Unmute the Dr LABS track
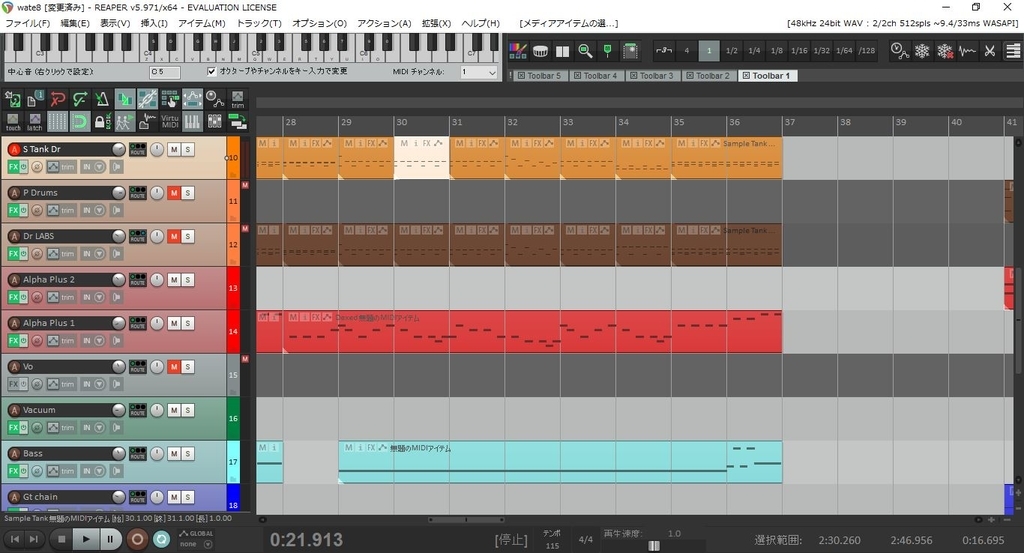Viewport: 1024px width, 553px height. [x=174, y=236]
